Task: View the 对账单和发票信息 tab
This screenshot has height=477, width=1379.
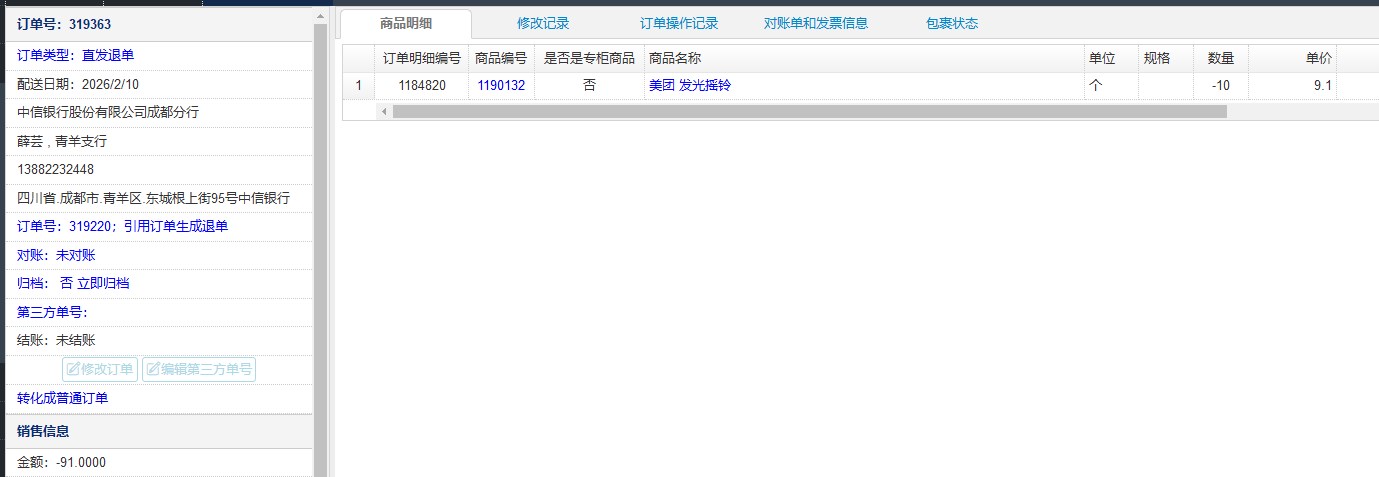Action: click(x=815, y=24)
